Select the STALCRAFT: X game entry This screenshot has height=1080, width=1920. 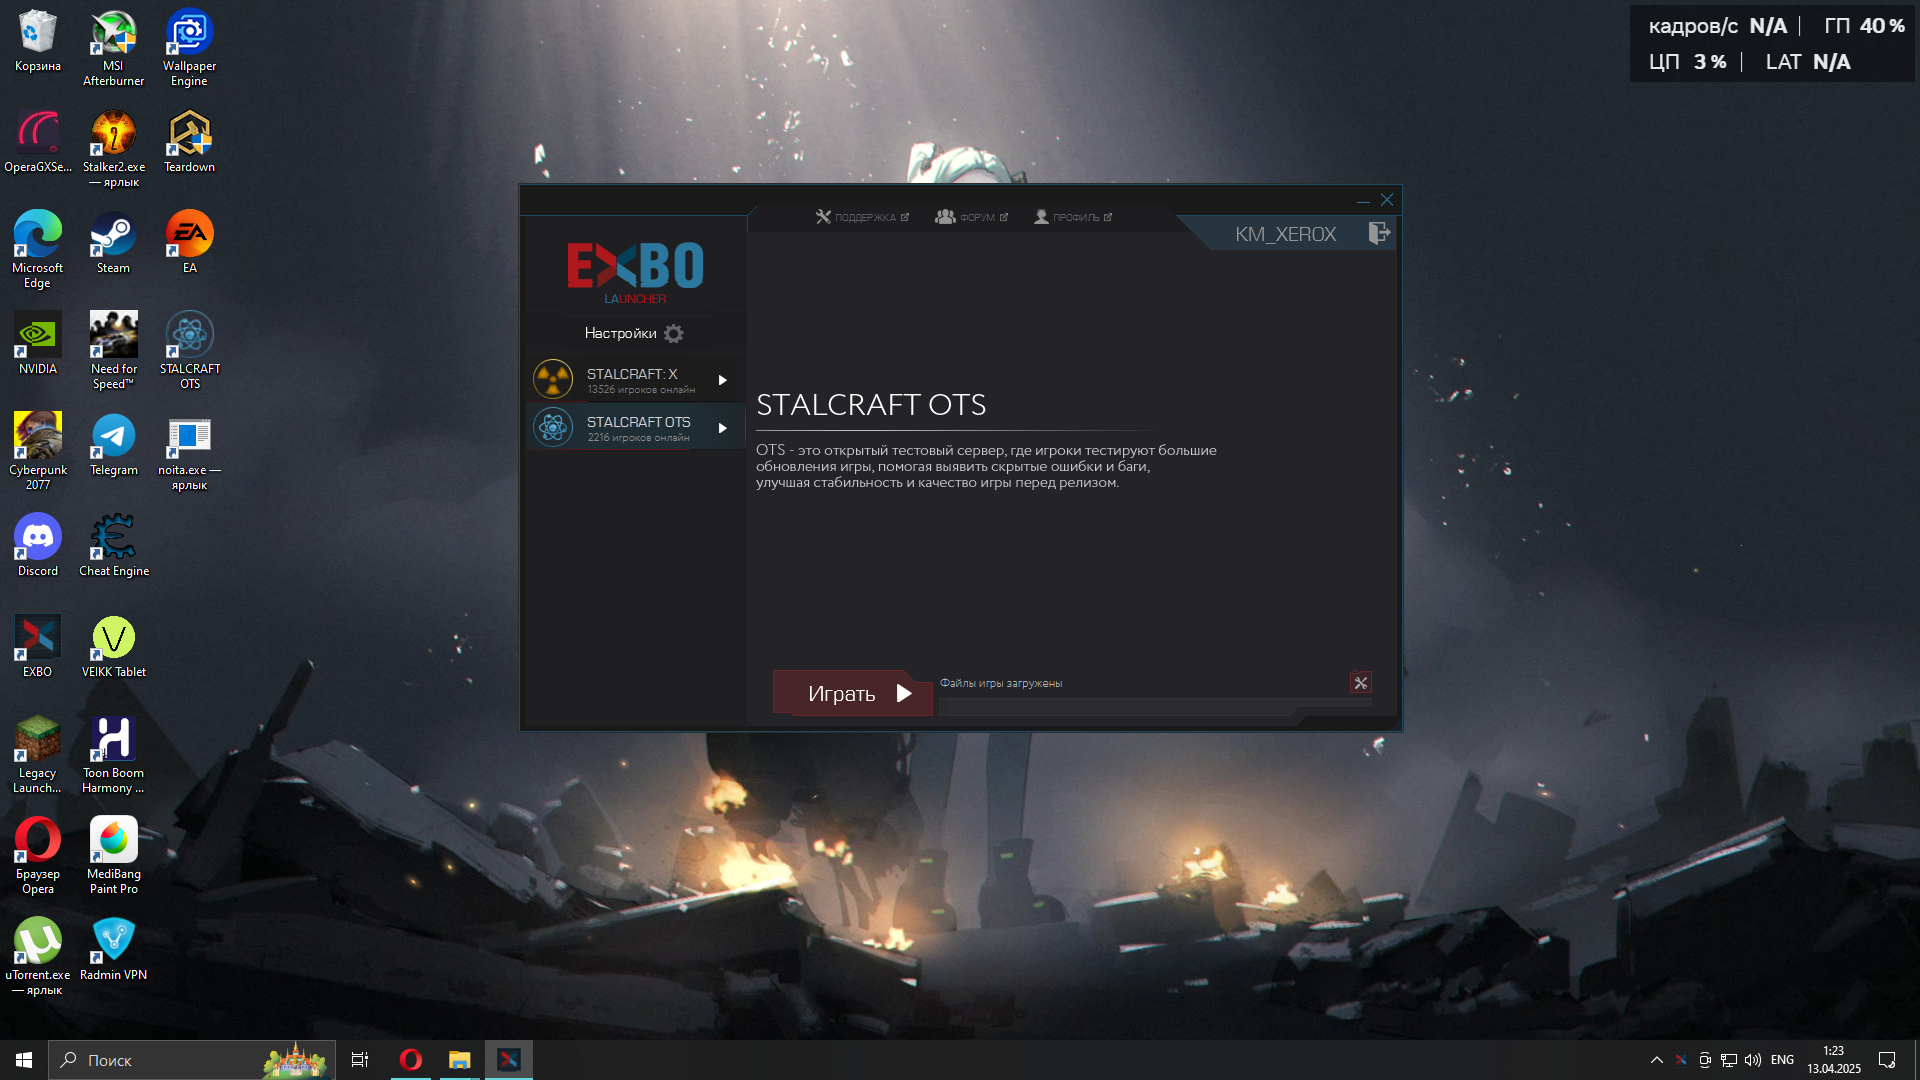click(636, 380)
